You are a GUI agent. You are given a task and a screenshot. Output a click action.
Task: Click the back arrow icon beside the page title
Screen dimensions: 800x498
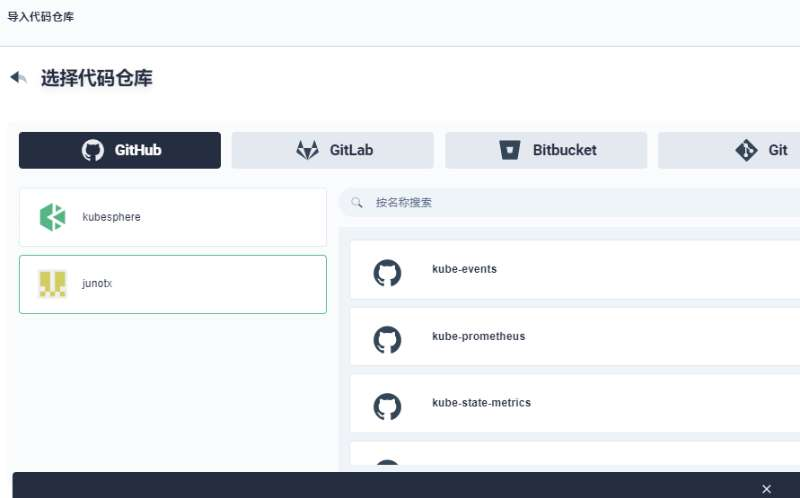tap(18, 78)
